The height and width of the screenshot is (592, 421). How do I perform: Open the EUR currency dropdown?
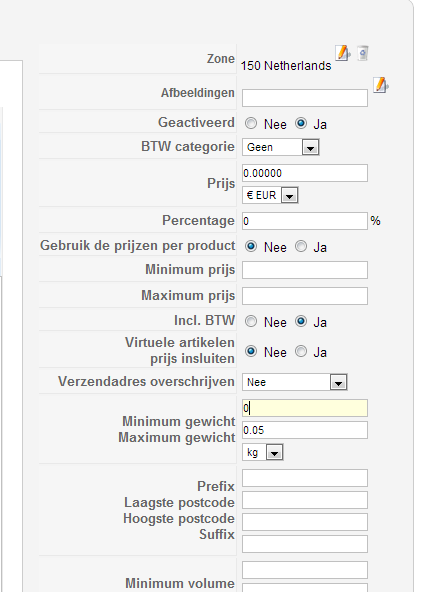click(270, 195)
